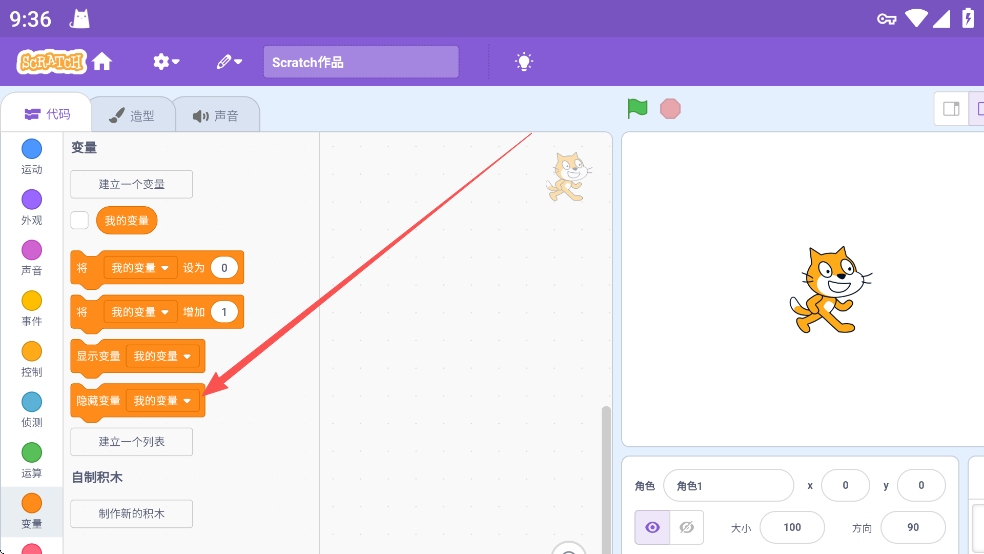The width and height of the screenshot is (984, 554).
Task: Switch to the 造型 costumes tab
Action: [132, 115]
